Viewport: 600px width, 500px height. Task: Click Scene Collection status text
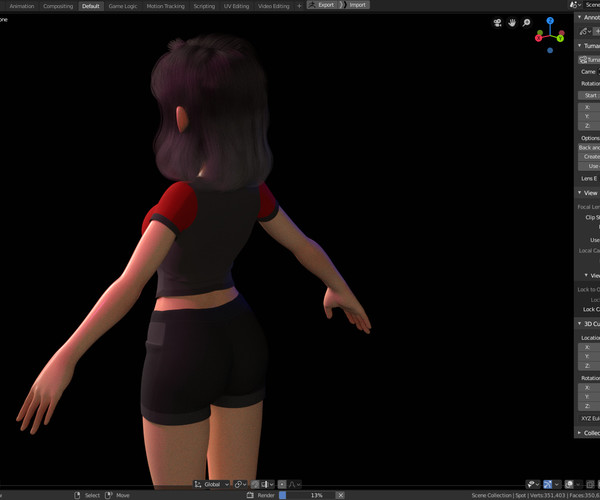pos(491,495)
